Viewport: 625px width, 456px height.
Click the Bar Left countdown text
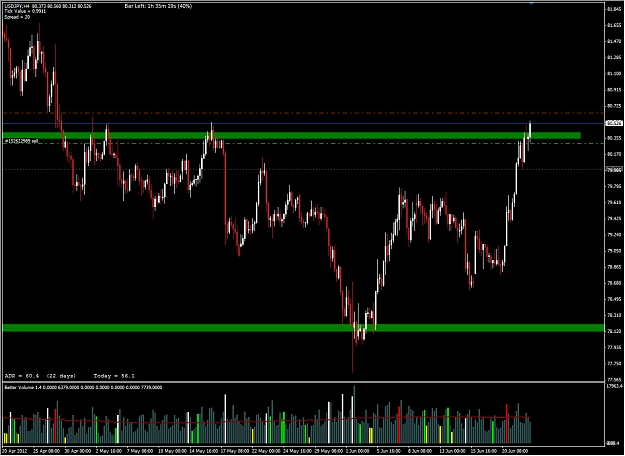[x=158, y=6]
